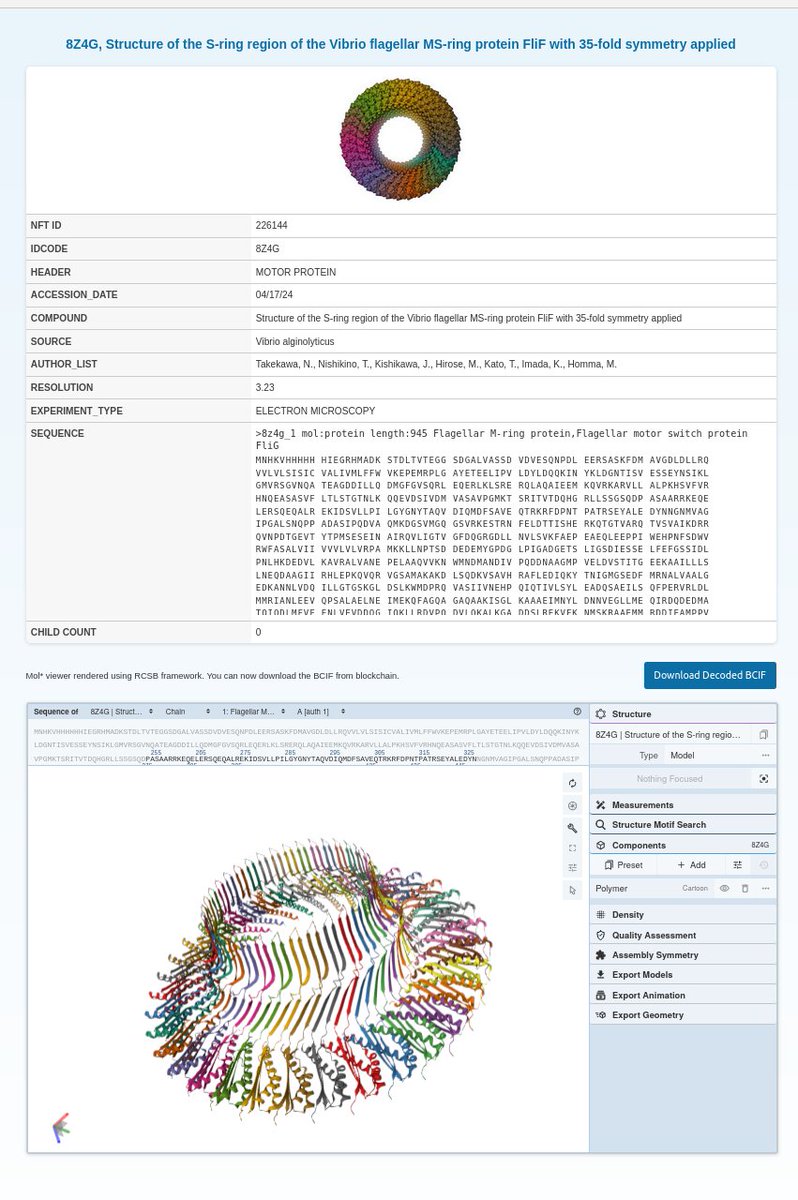Expand the Assembly Symmetry section
Viewport: 798px width, 1200px height.
[x=683, y=955]
